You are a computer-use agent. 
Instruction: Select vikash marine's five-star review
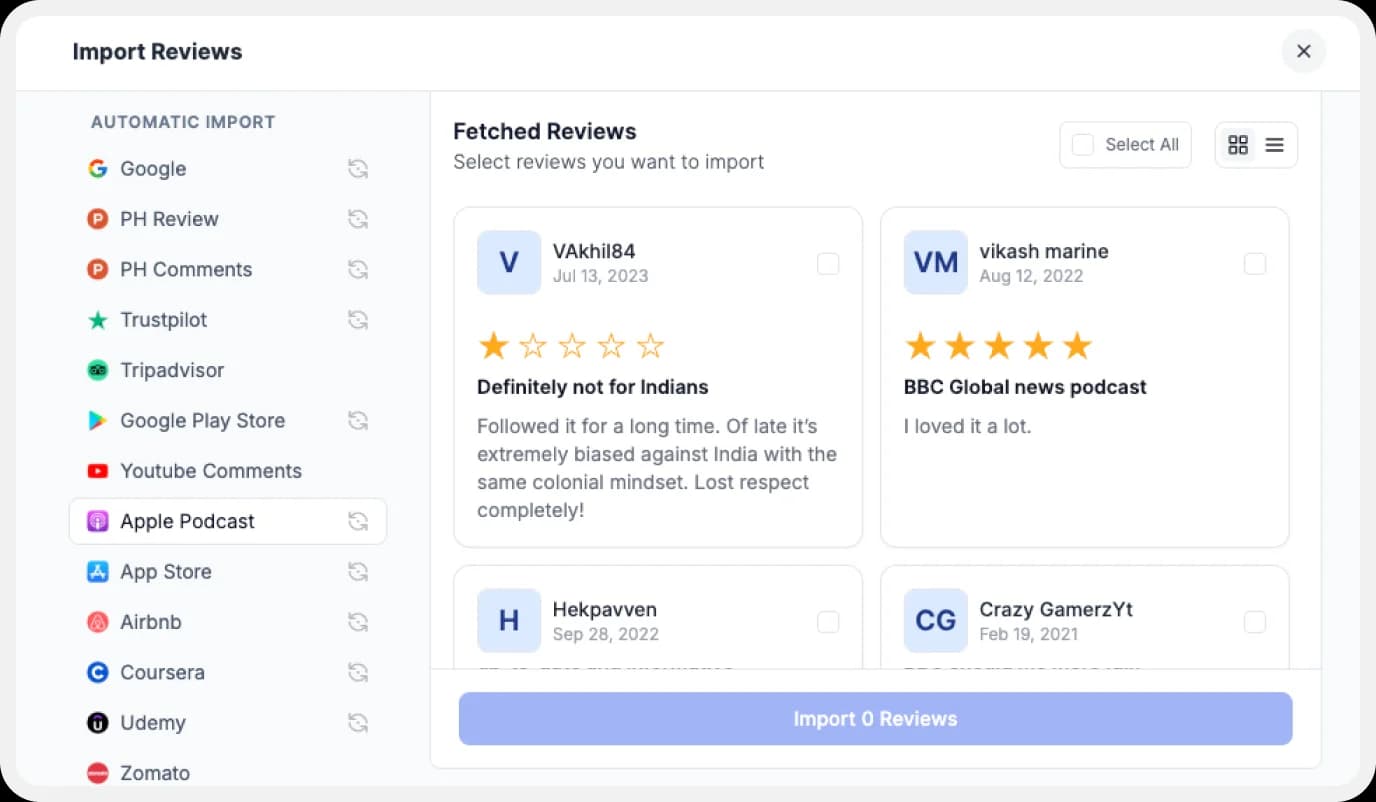pos(1255,264)
